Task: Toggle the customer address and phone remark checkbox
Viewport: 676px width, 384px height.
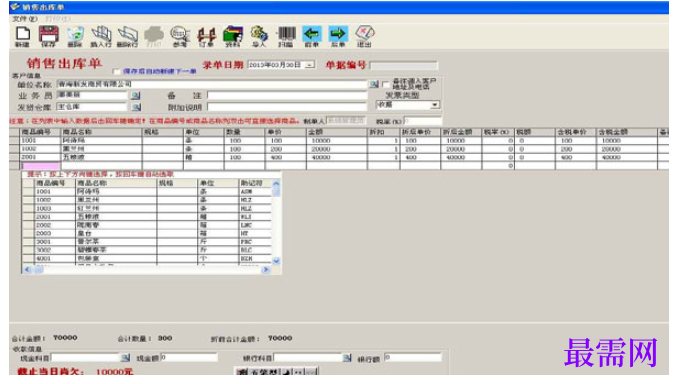Action: click(386, 84)
